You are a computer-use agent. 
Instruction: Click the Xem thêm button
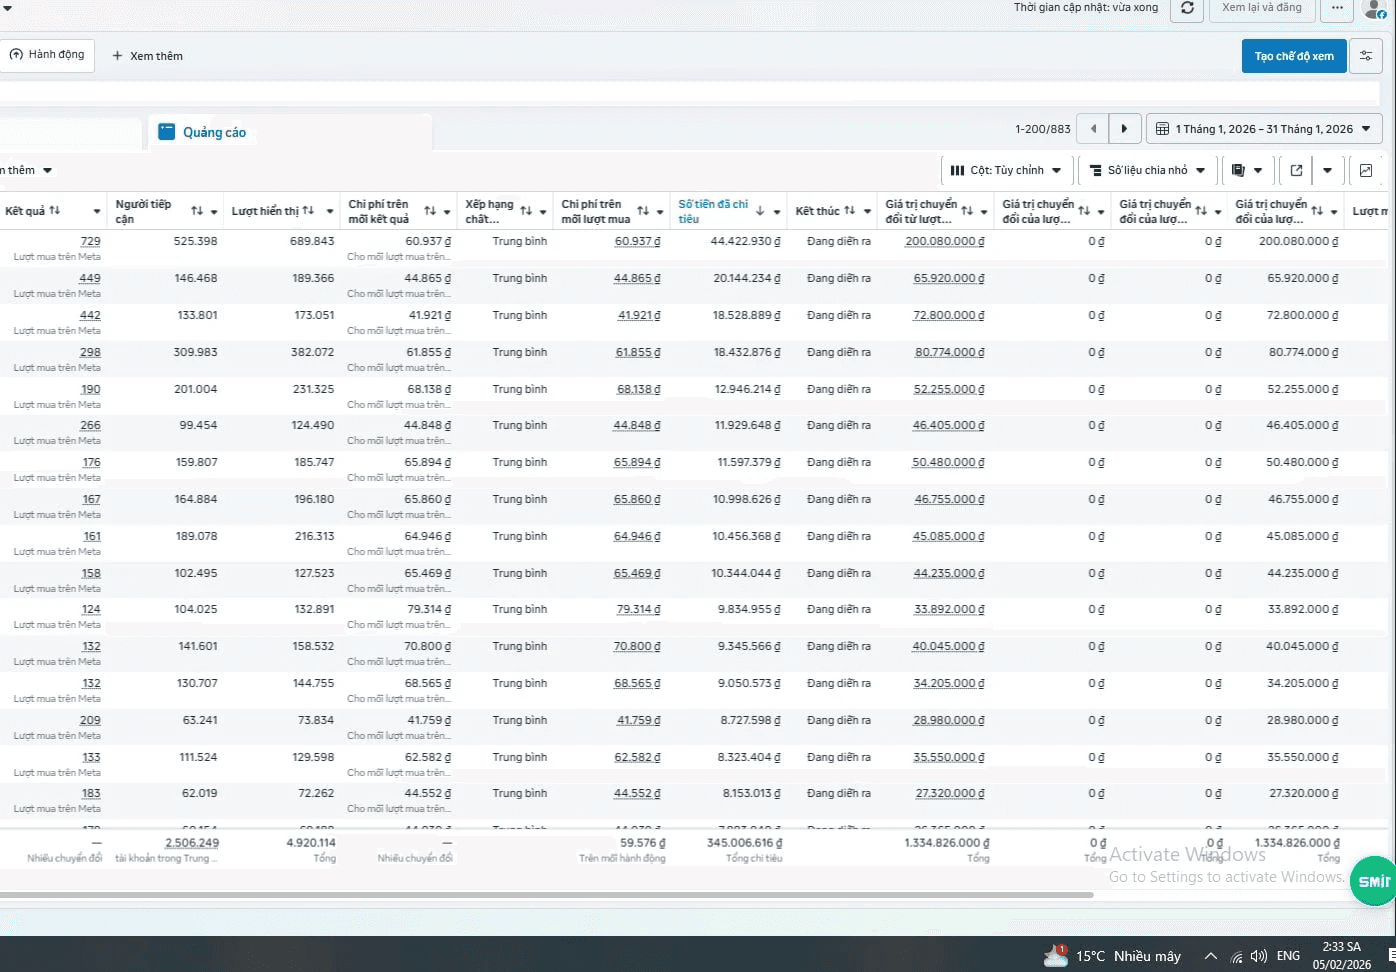tap(147, 56)
